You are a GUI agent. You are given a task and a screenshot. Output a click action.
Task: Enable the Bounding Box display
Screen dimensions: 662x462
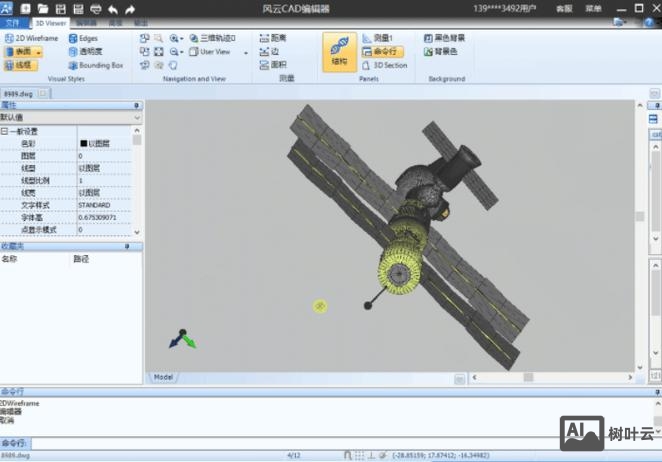pyautogui.click(x=96, y=65)
